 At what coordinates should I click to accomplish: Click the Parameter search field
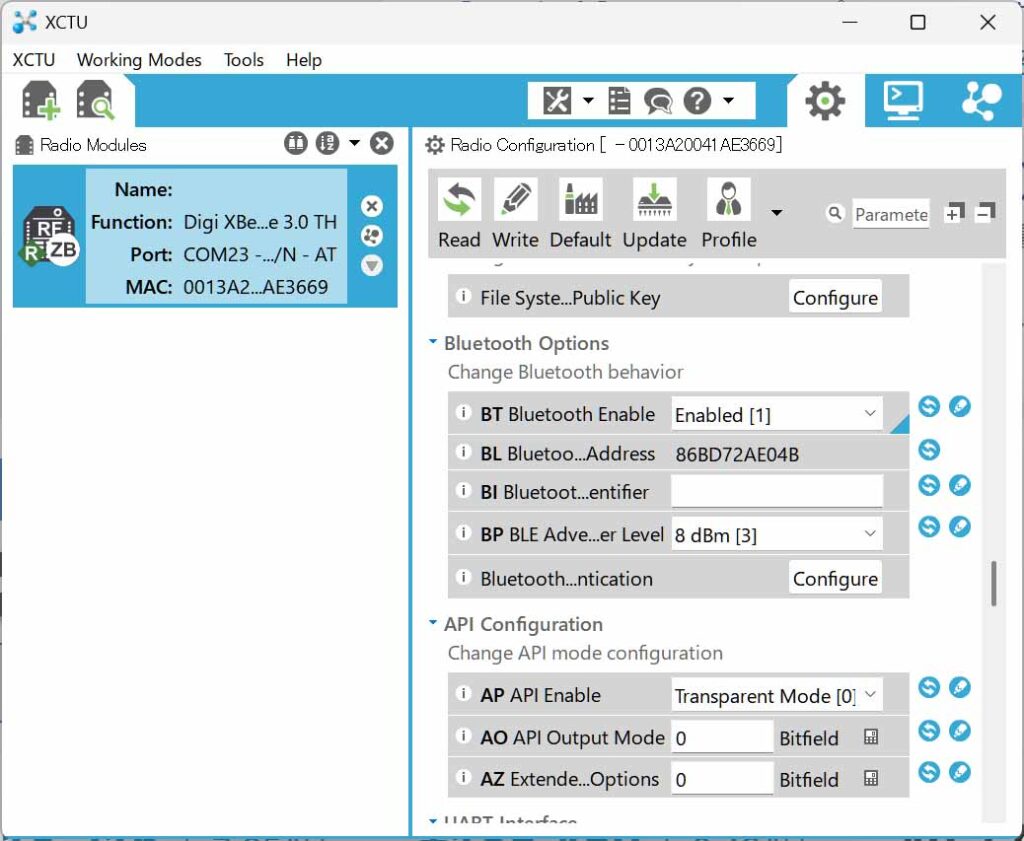coord(891,214)
